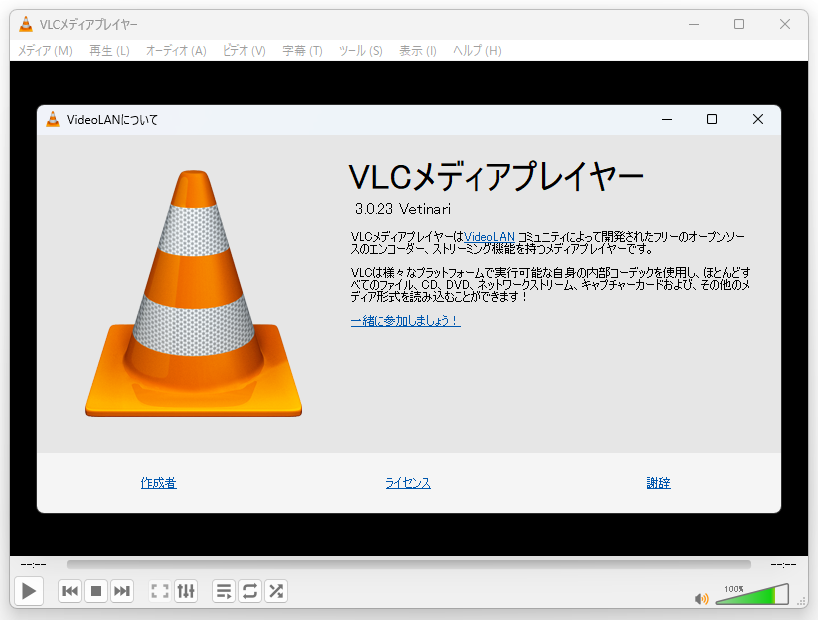Minimize the VideoLANについて dialog
The height and width of the screenshot is (620, 818).
pos(667,120)
